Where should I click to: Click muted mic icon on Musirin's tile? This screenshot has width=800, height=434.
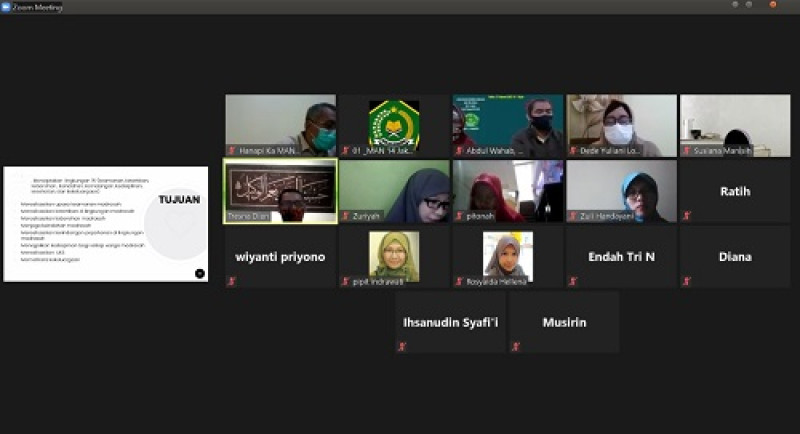516,347
